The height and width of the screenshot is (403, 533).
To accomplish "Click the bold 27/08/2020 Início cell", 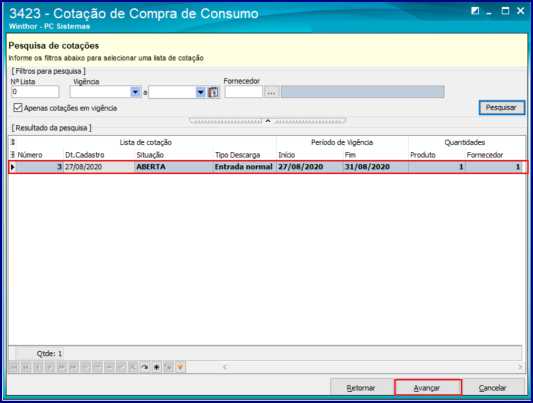I will point(310,167).
